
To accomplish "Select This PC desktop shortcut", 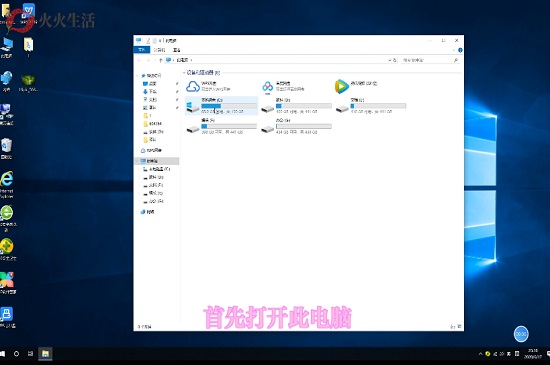I will point(7,47).
